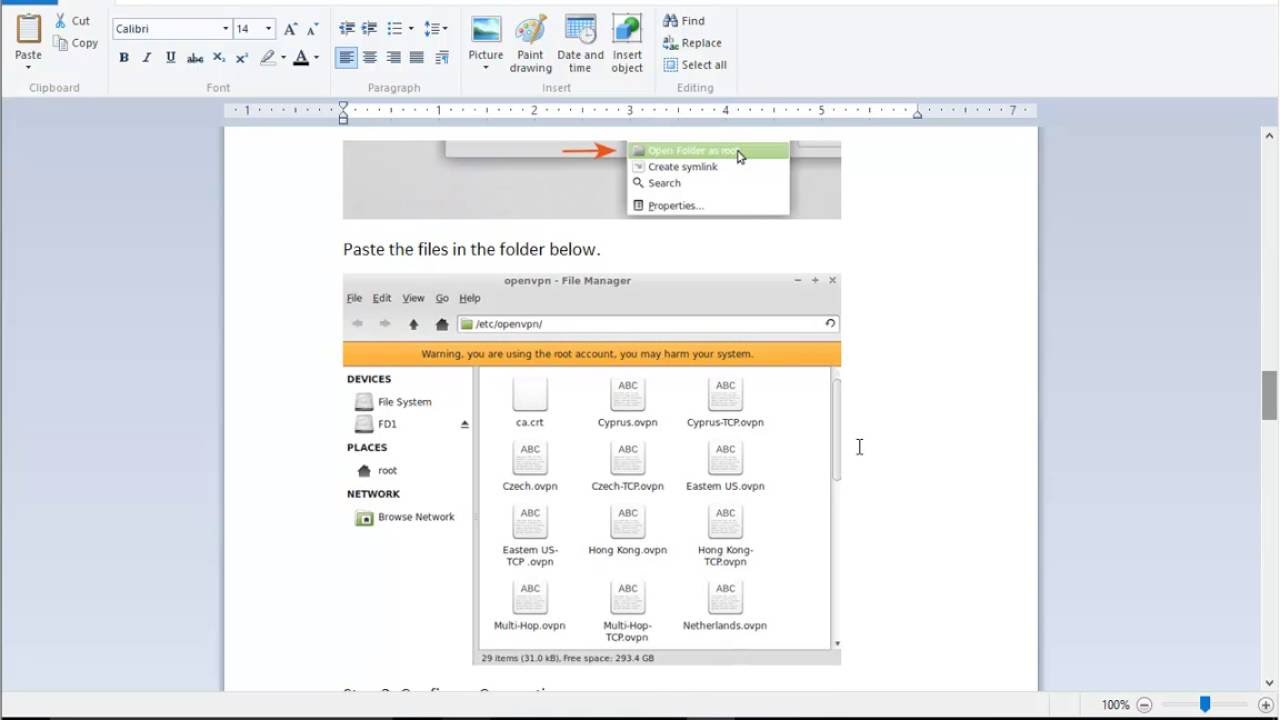Click the Edit menu in the File Manager picture
This screenshot has width=1280, height=720.
382,298
